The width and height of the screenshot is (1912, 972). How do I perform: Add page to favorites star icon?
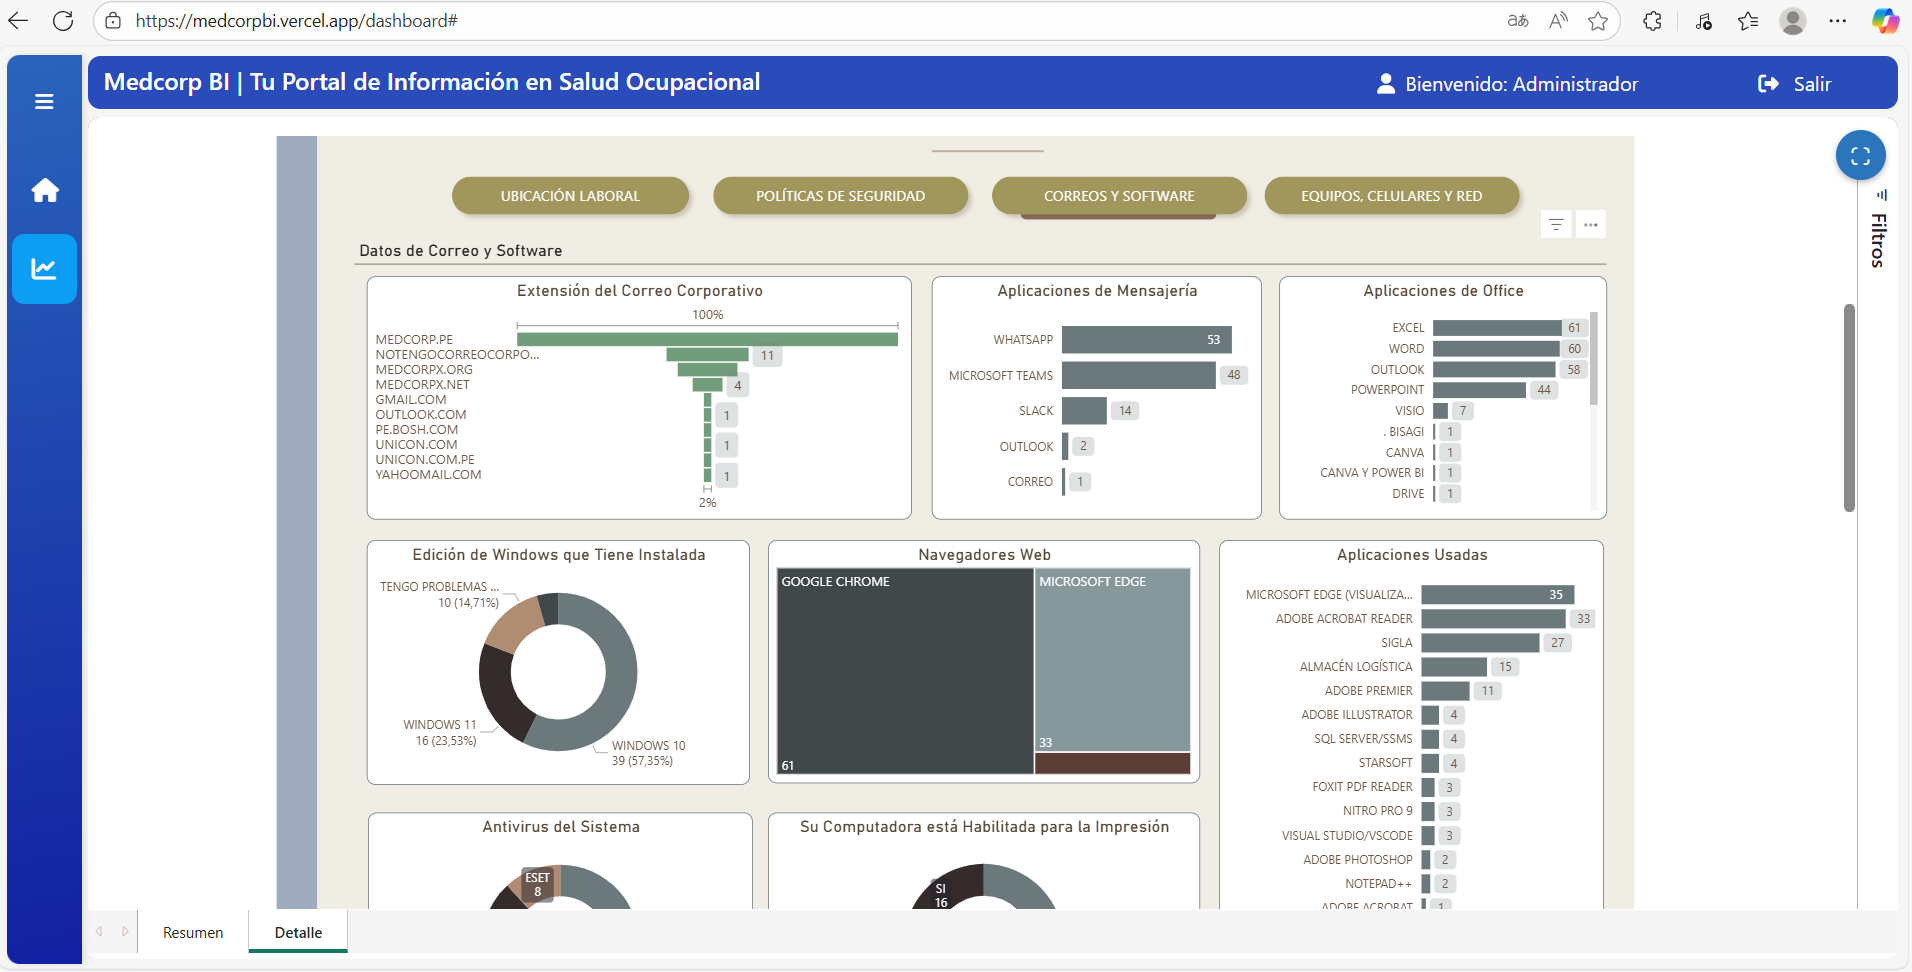(1598, 21)
